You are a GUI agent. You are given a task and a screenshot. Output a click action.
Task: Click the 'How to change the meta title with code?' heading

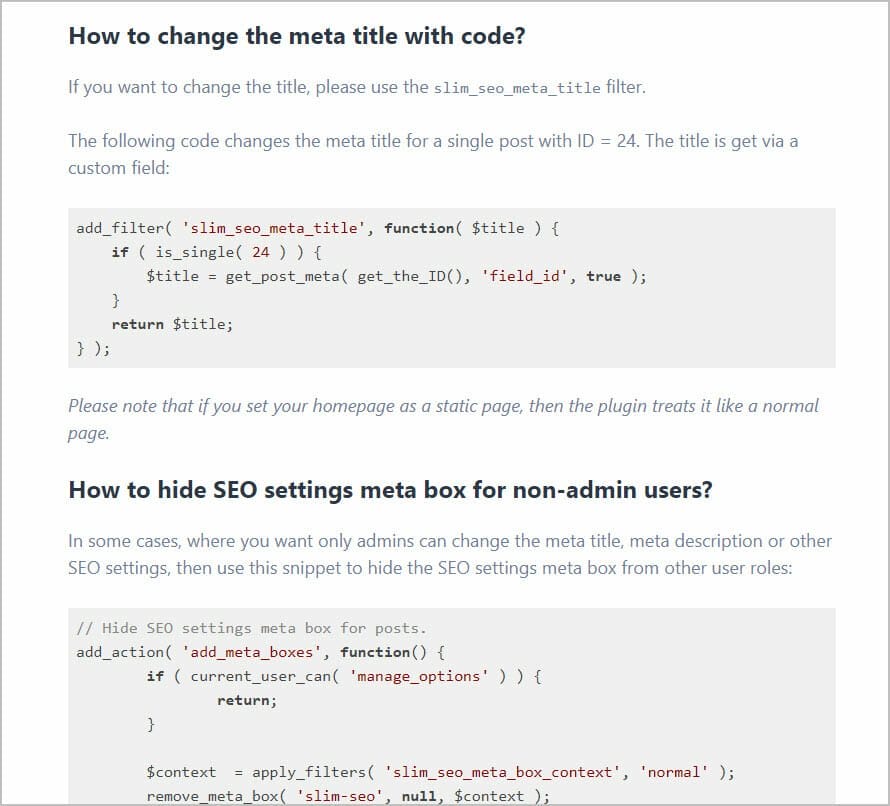pyautogui.click(x=297, y=36)
